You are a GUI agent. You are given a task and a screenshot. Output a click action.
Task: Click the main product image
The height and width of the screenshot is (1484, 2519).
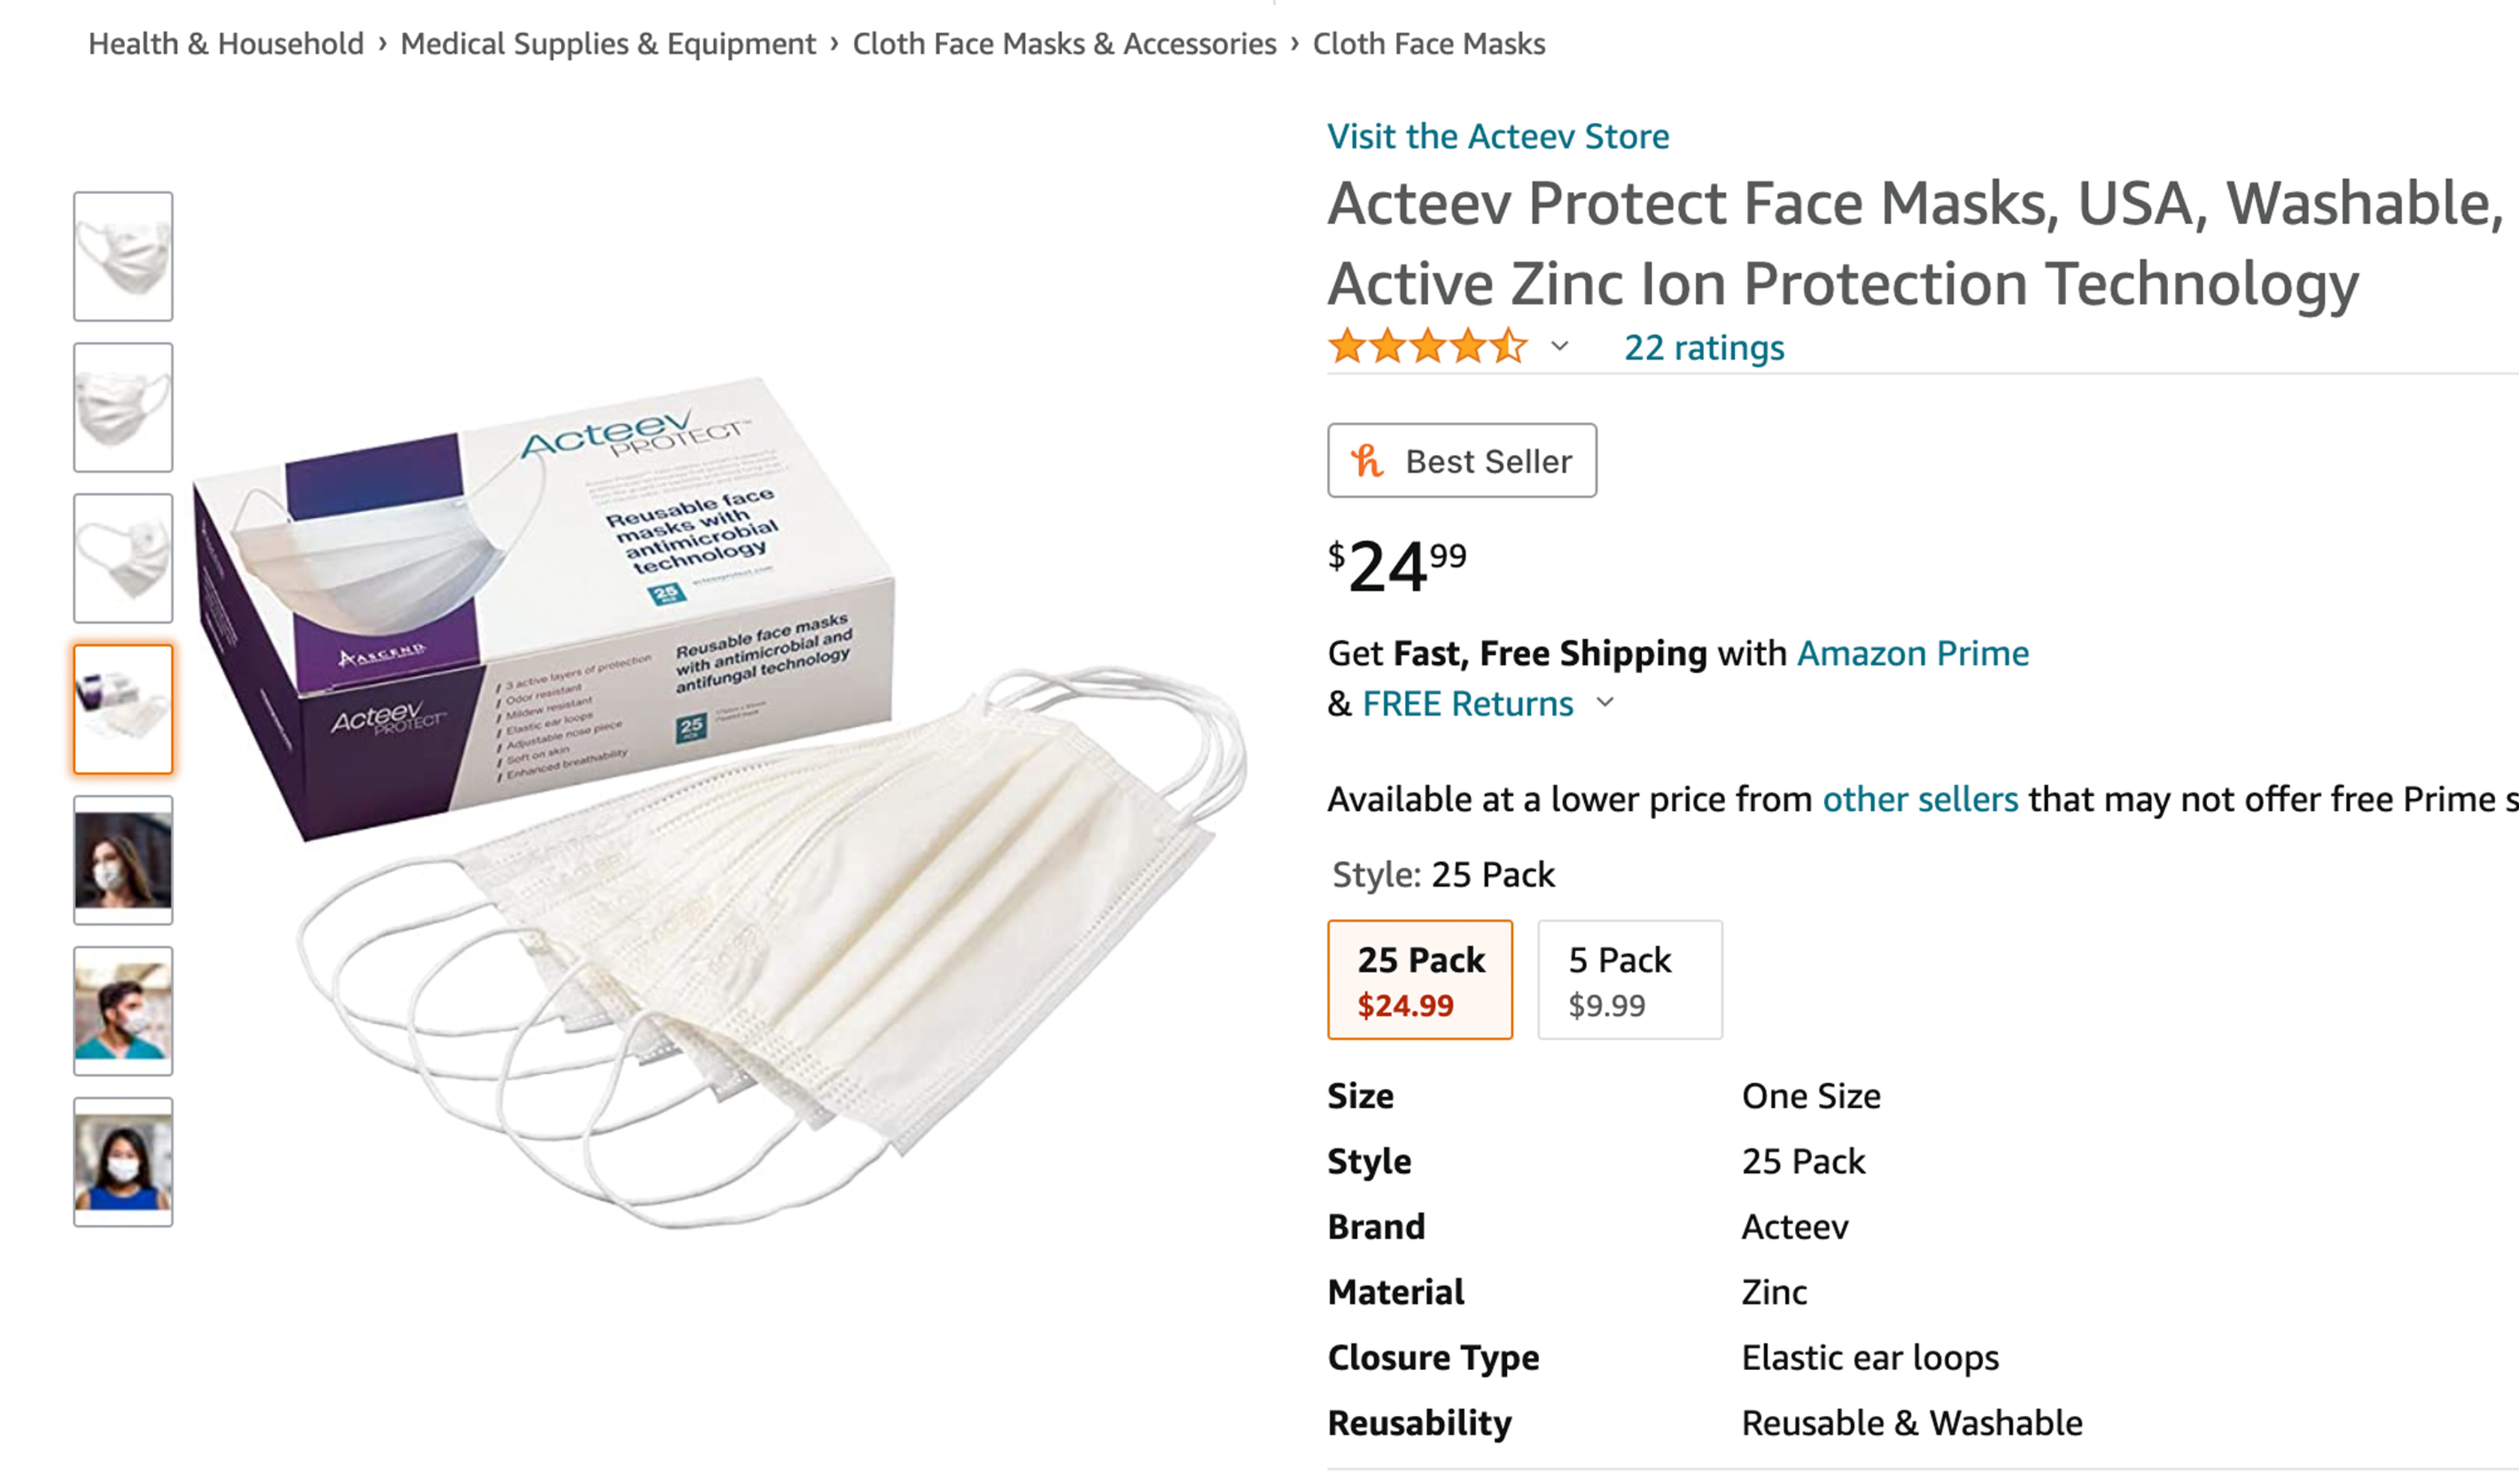click(x=720, y=800)
